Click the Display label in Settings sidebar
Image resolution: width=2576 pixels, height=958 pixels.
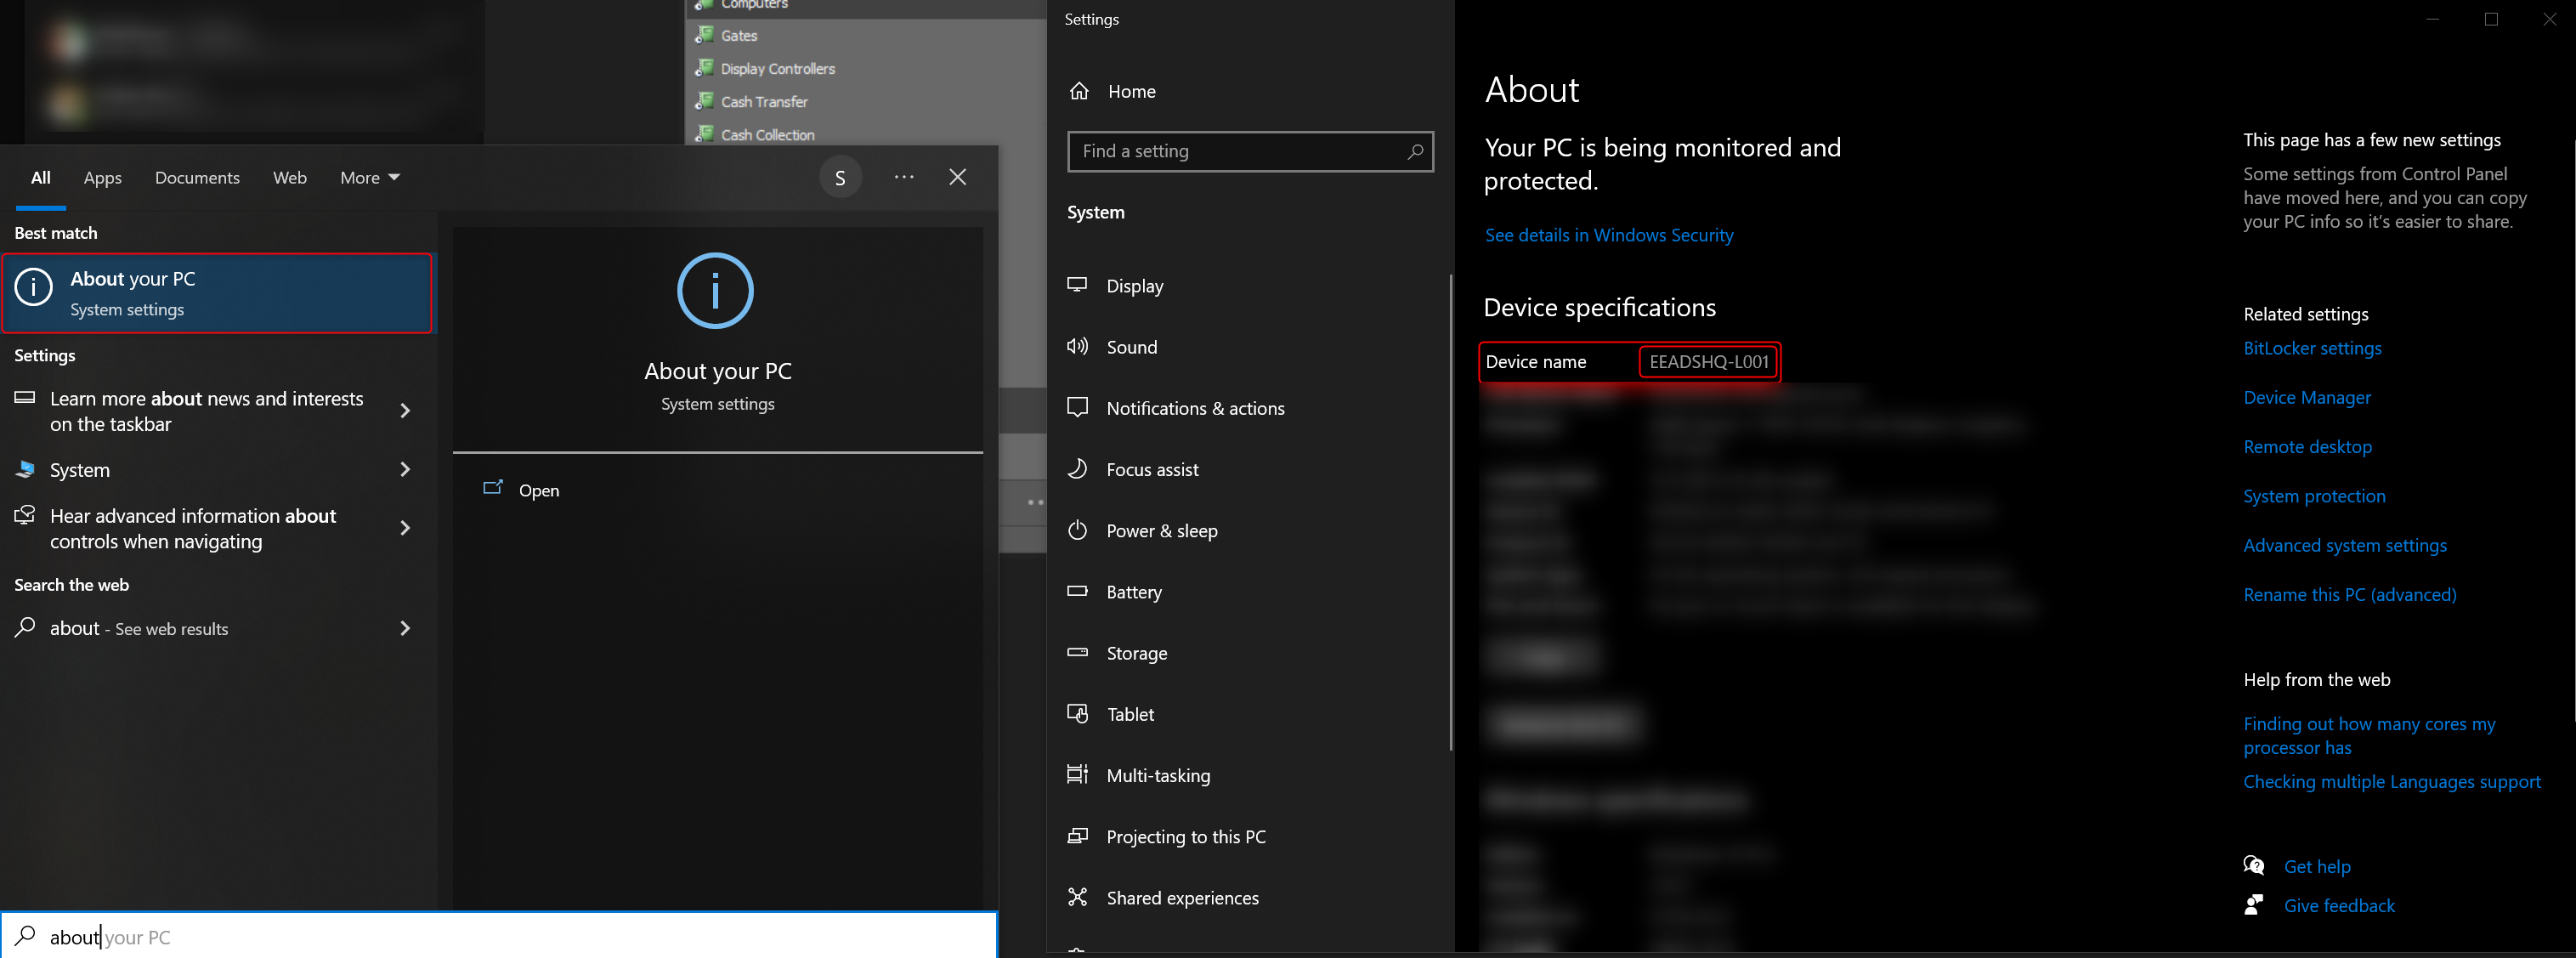click(1134, 286)
